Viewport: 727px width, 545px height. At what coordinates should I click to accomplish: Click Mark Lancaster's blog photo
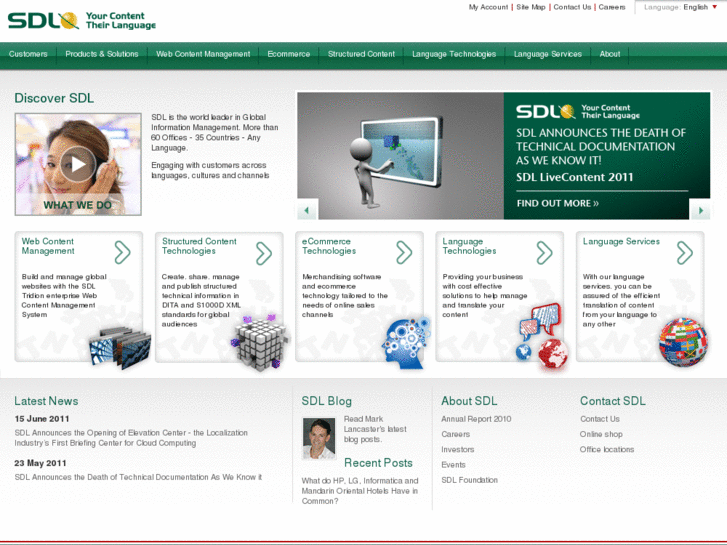[x=319, y=438]
